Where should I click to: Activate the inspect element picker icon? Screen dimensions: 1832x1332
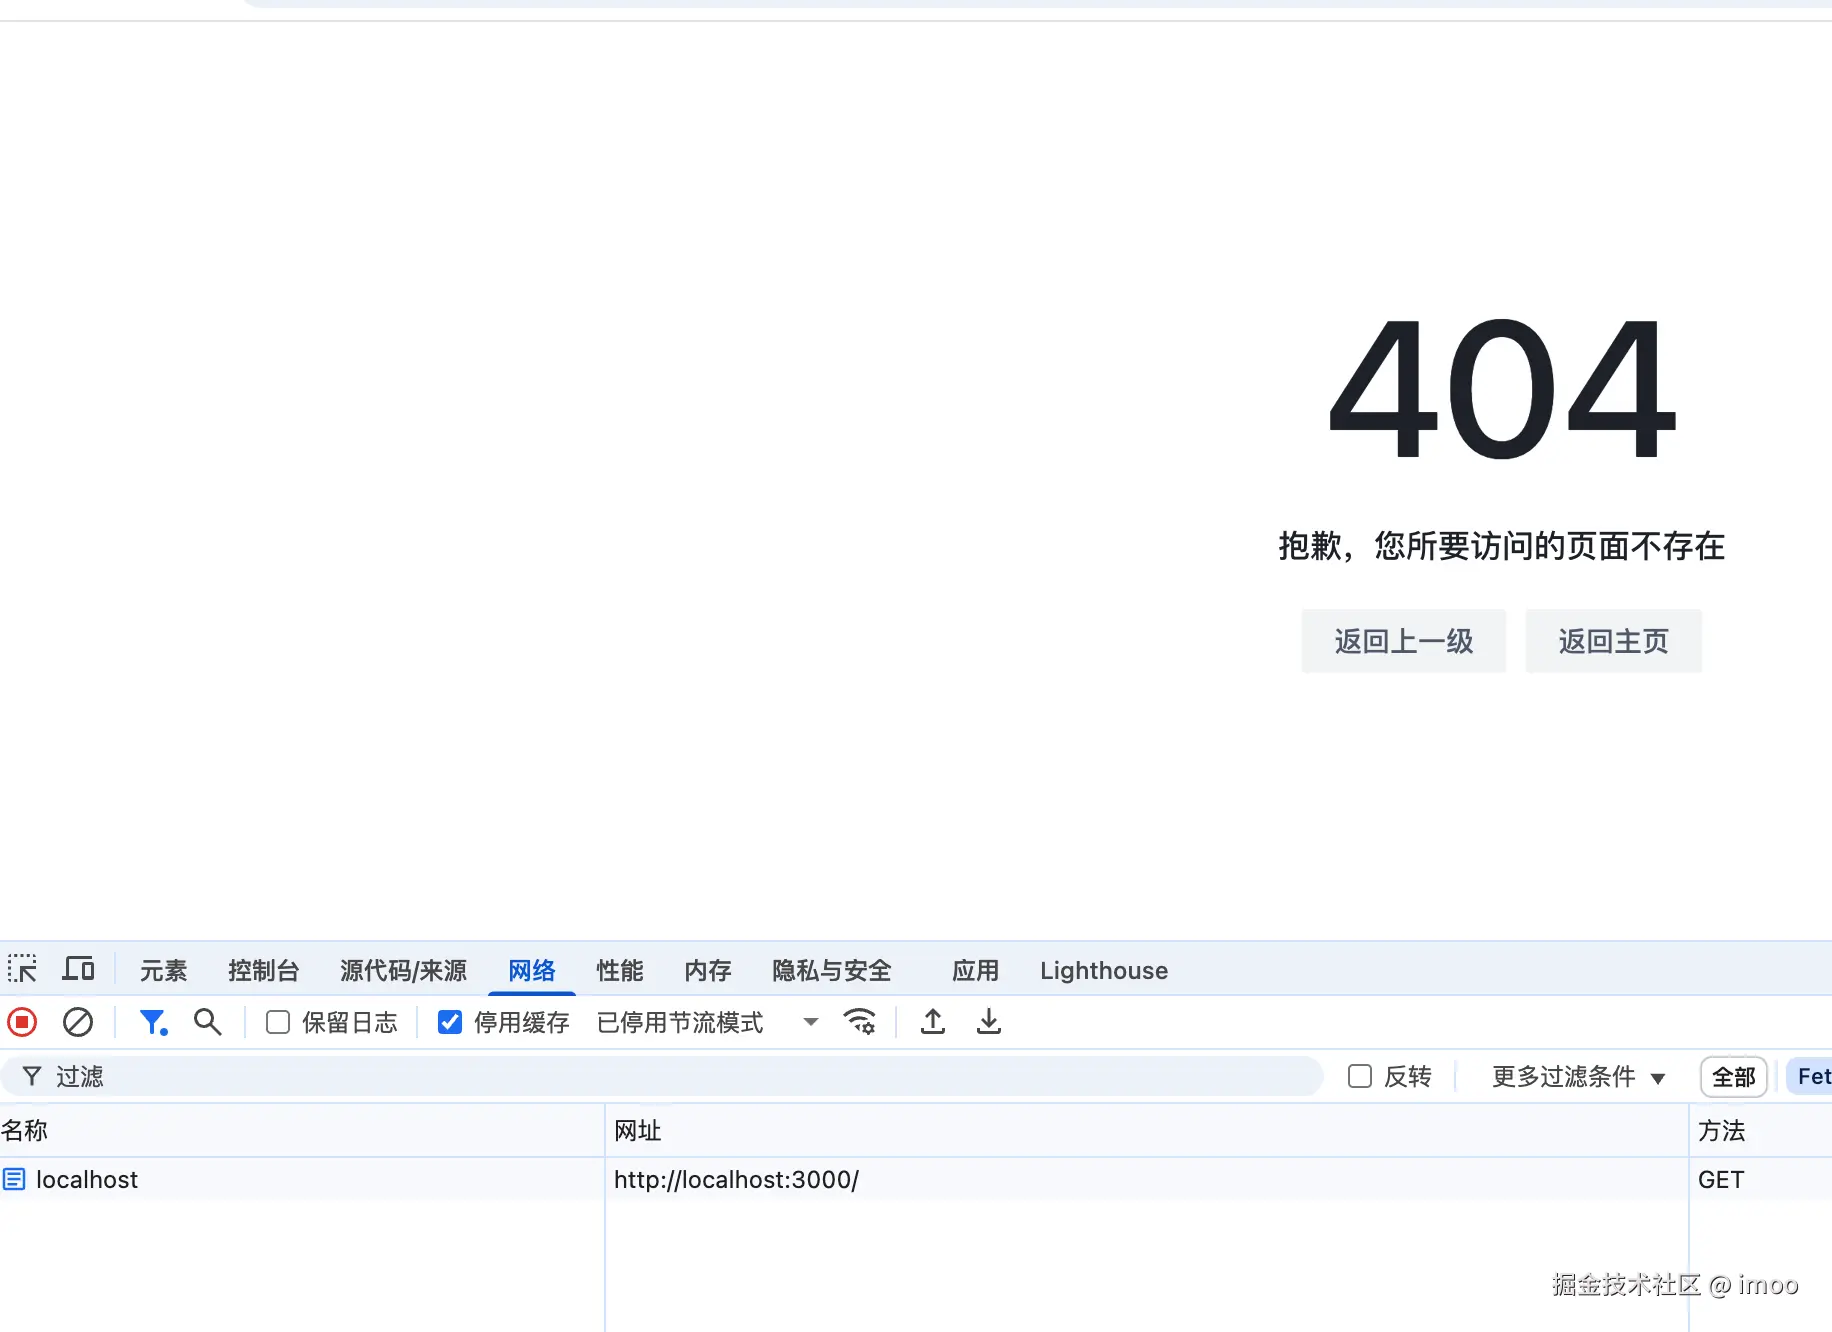coord(22,969)
